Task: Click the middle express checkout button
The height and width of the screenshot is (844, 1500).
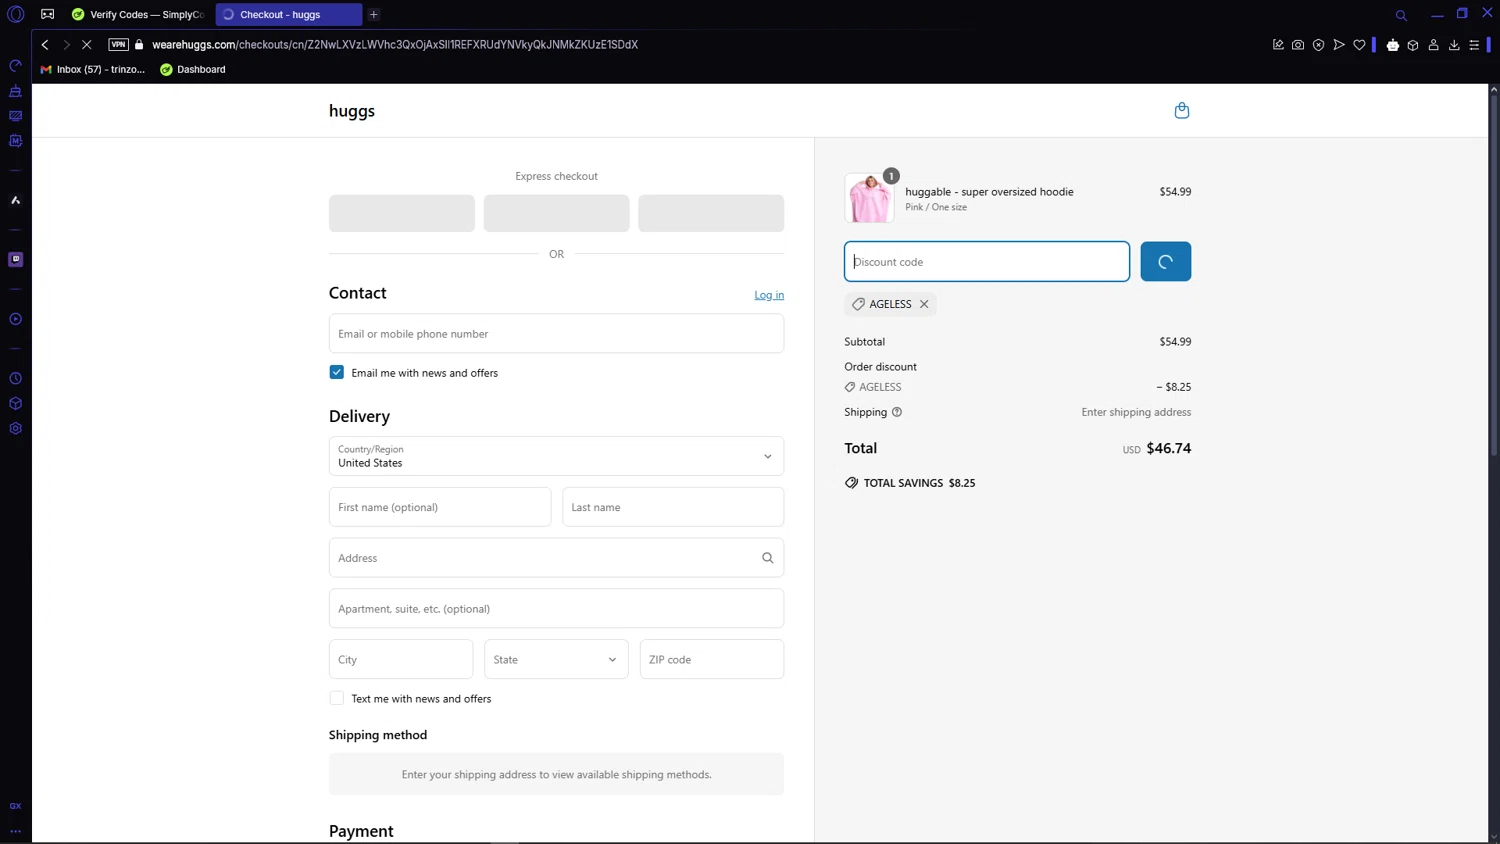Action: point(556,213)
